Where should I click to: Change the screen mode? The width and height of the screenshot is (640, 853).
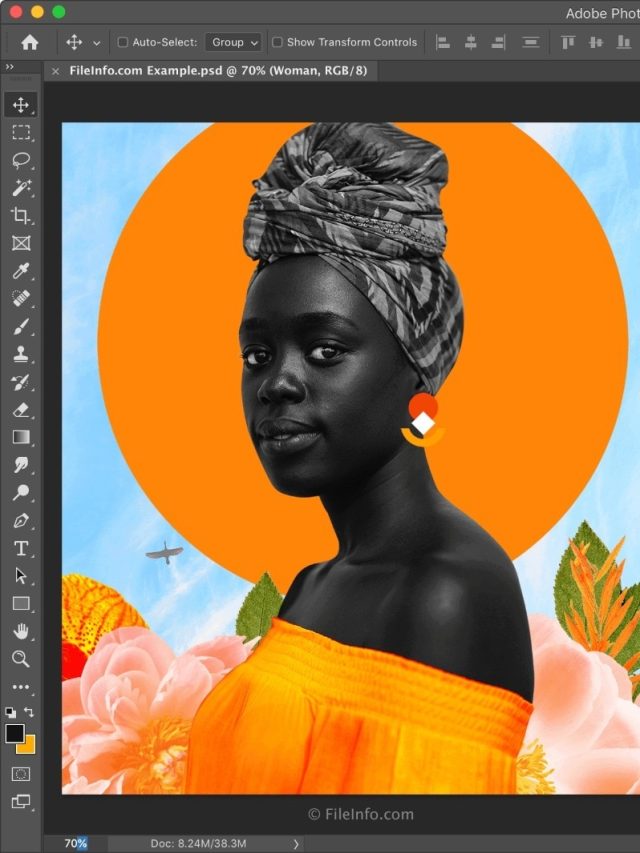[21, 801]
